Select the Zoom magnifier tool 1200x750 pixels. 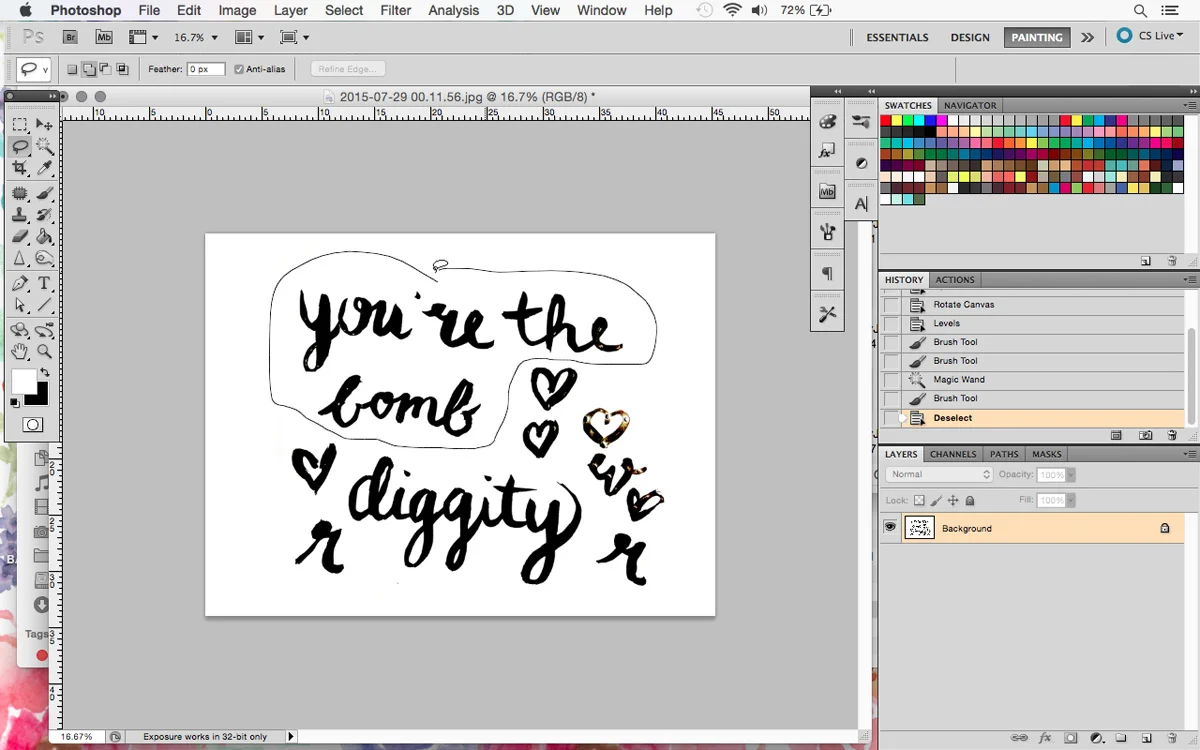tap(44, 351)
